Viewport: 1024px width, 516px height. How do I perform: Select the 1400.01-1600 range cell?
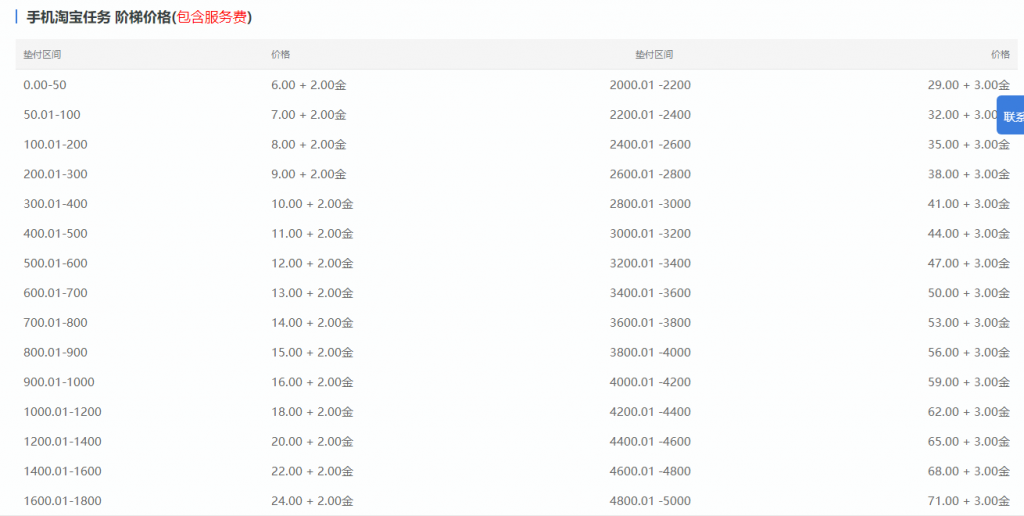(63, 472)
